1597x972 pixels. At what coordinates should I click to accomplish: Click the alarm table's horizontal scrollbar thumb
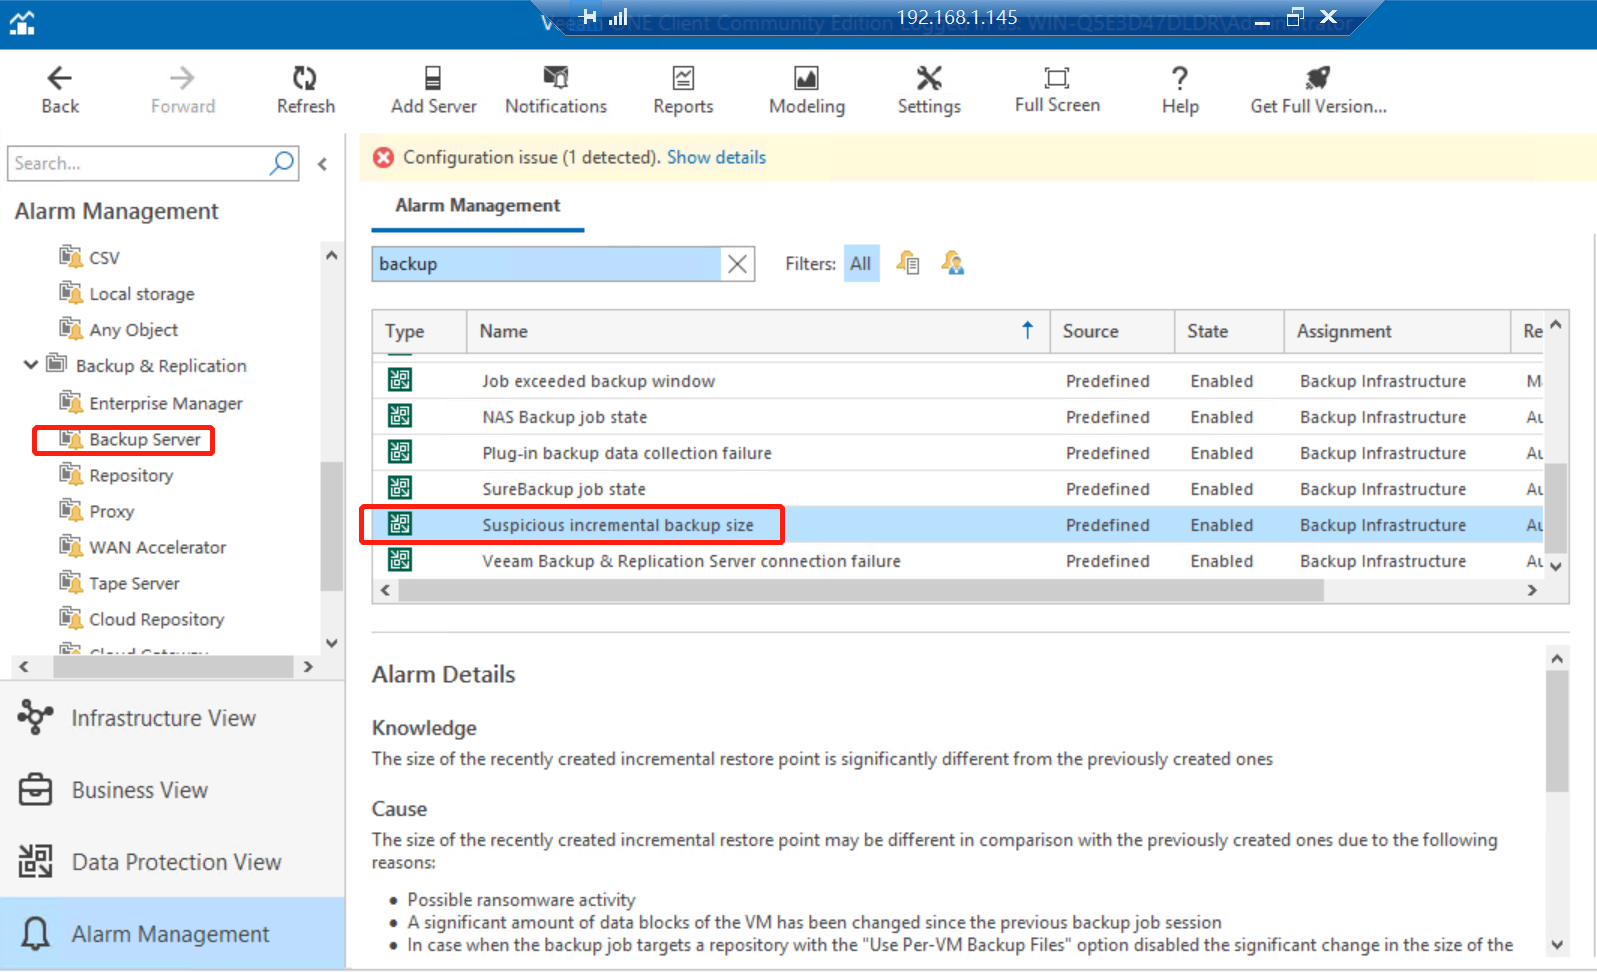861,591
